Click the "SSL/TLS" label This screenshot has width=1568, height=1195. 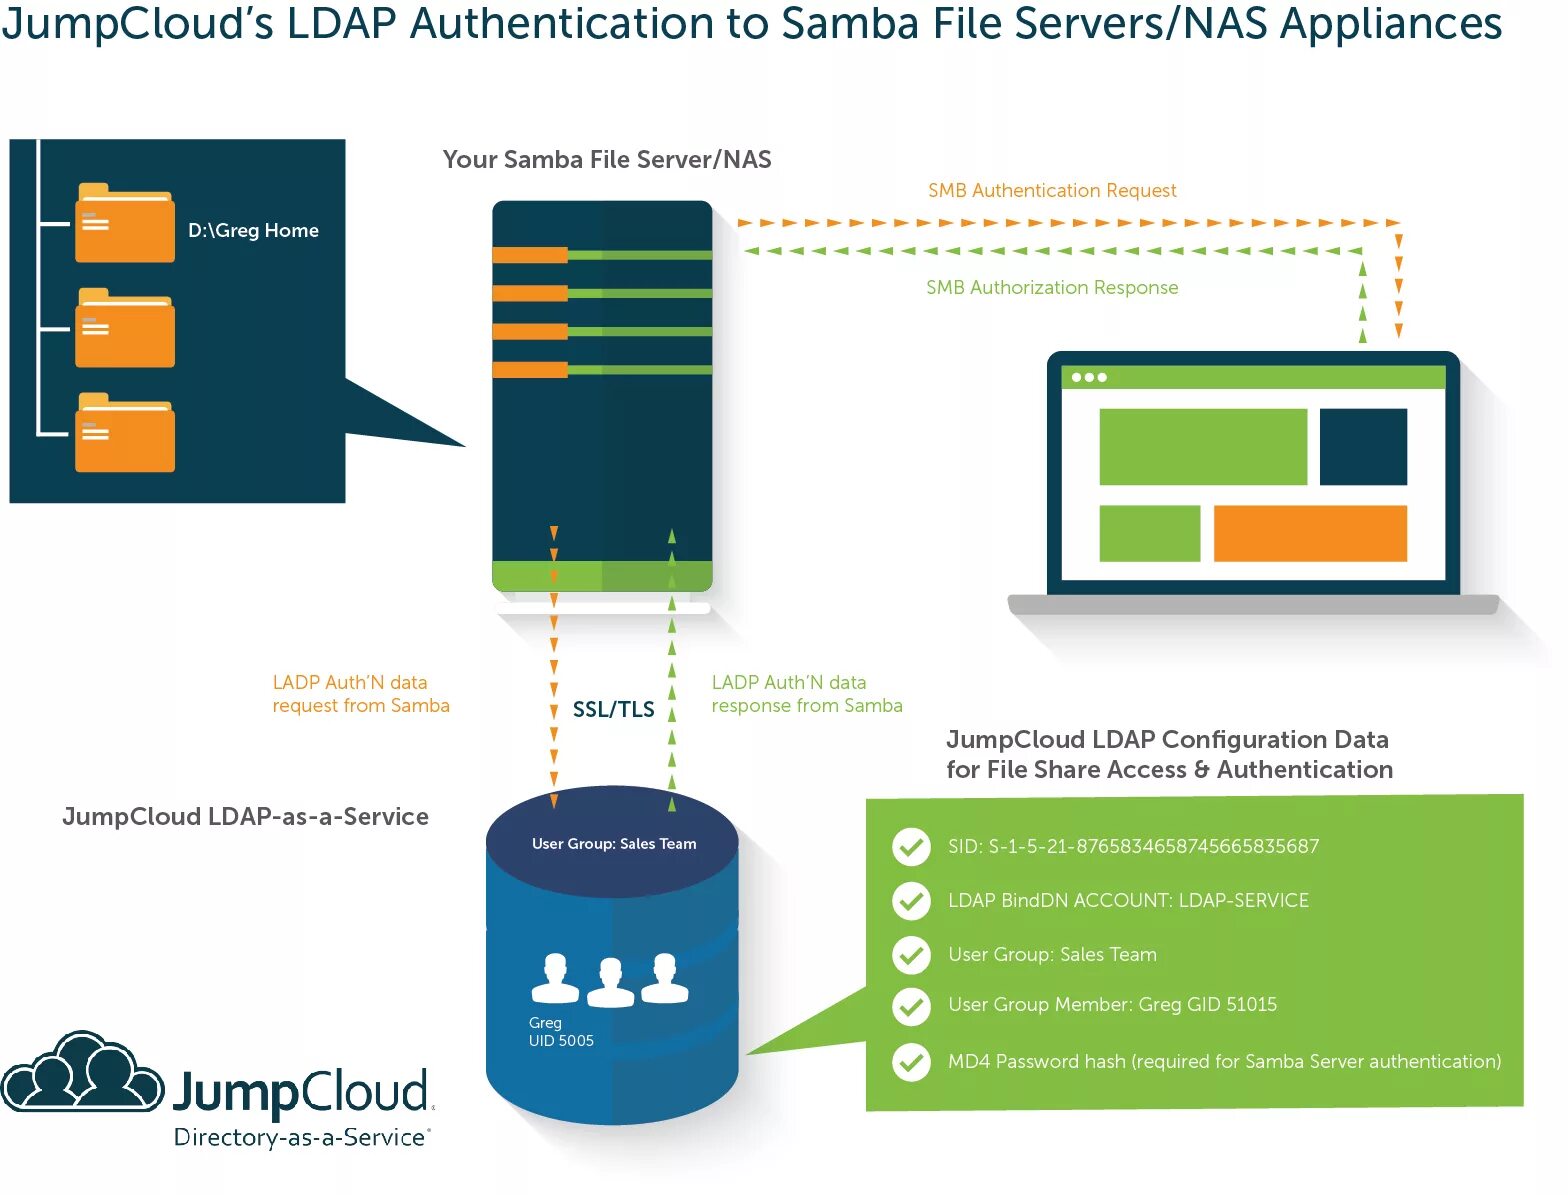click(613, 709)
